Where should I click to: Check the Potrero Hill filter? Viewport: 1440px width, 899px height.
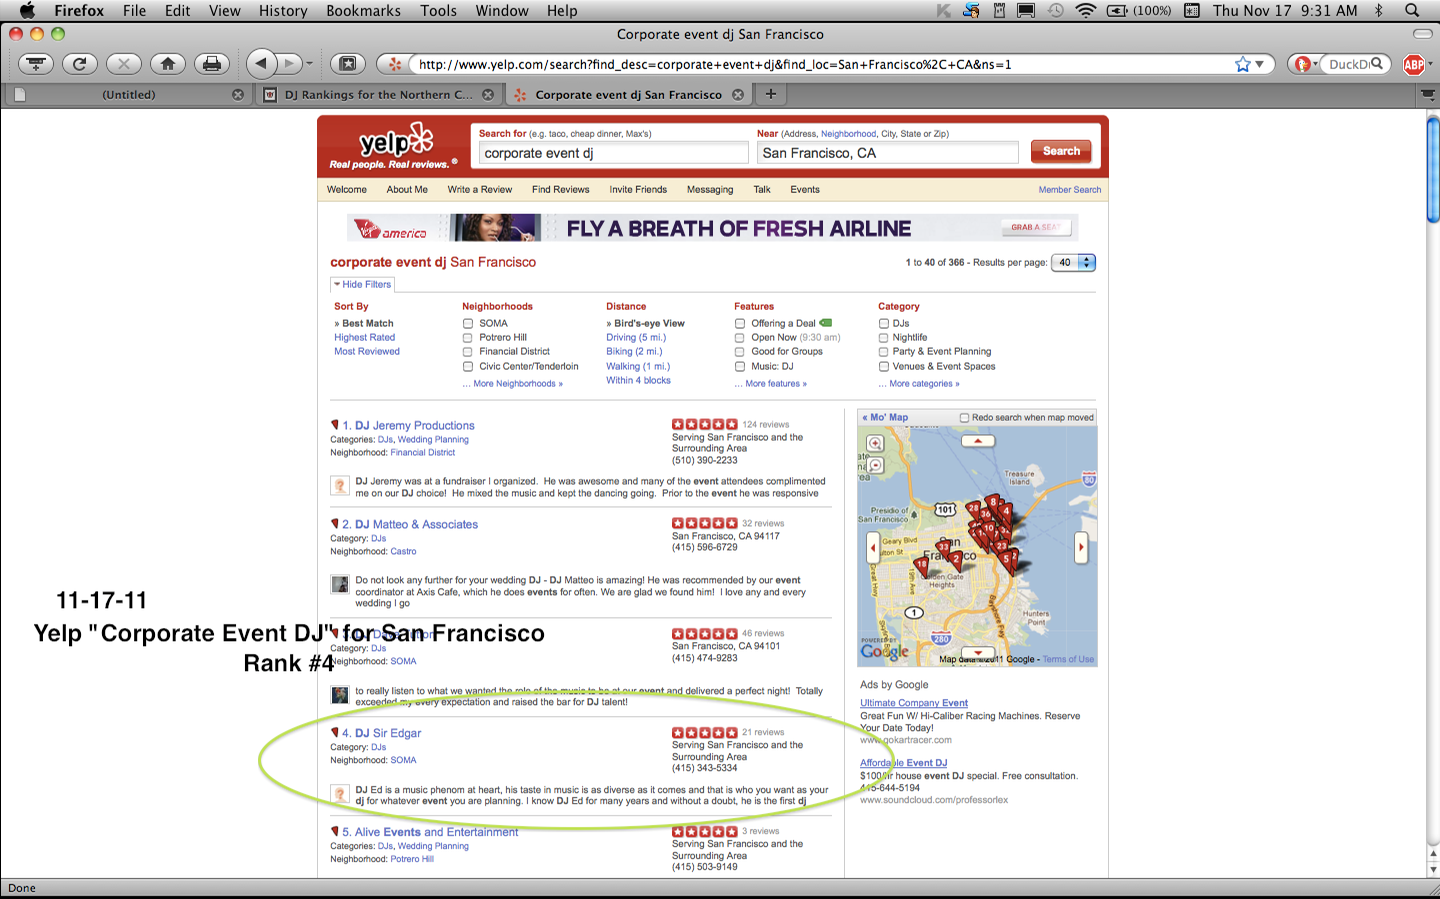point(467,337)
